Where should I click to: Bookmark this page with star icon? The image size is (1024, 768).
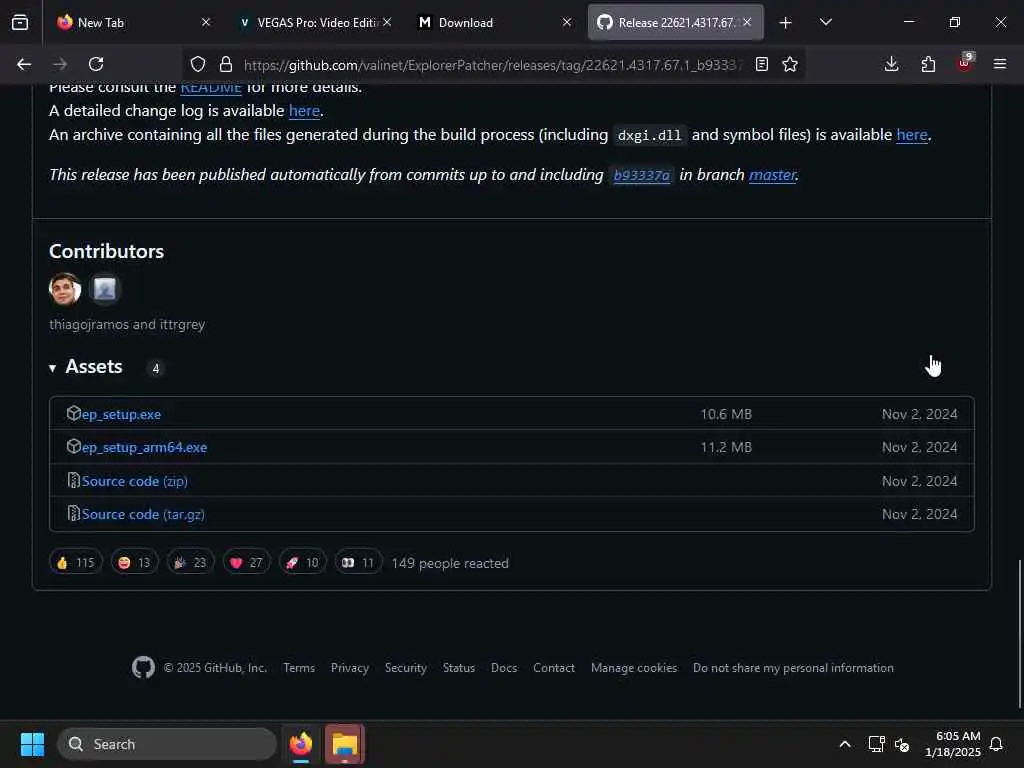coord(790,64)
